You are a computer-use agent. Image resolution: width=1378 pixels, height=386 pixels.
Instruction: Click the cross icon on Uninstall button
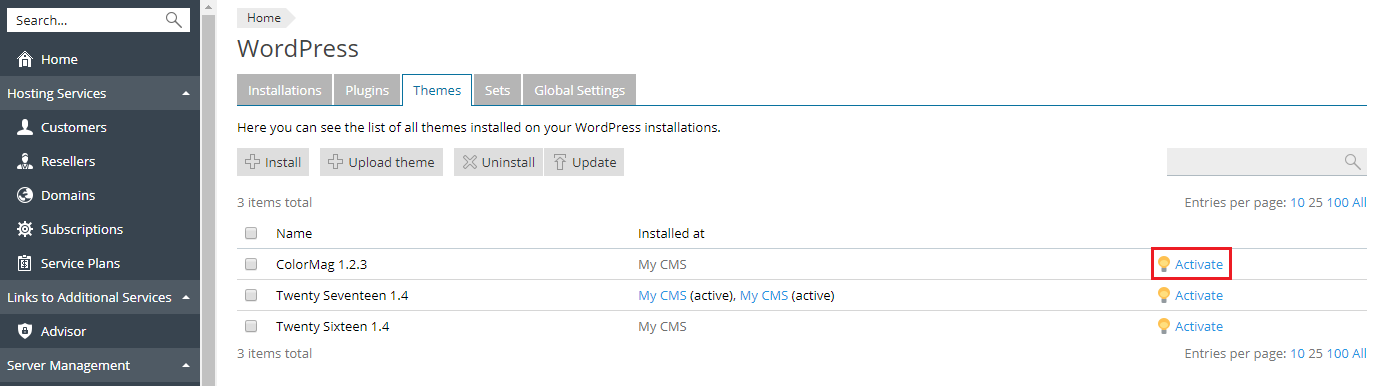point(470,162)
